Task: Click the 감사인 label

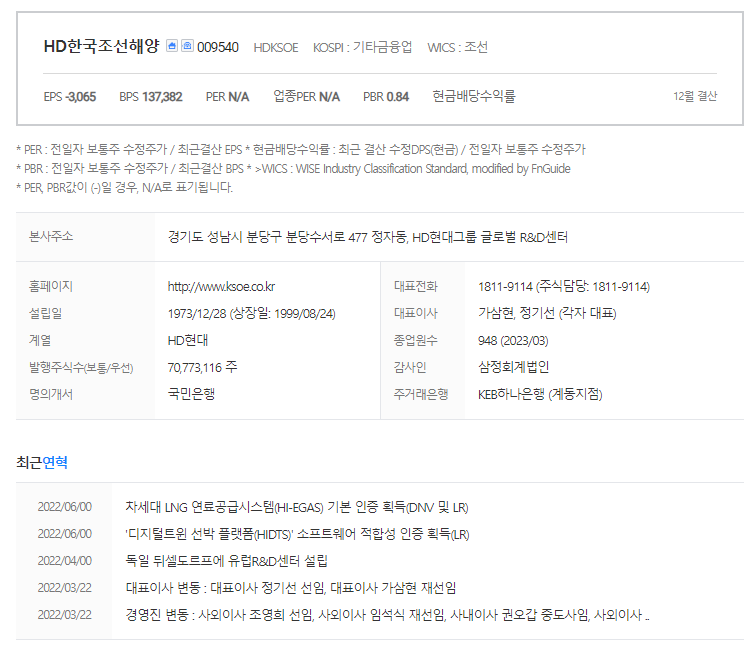Action: click(410, 367)
